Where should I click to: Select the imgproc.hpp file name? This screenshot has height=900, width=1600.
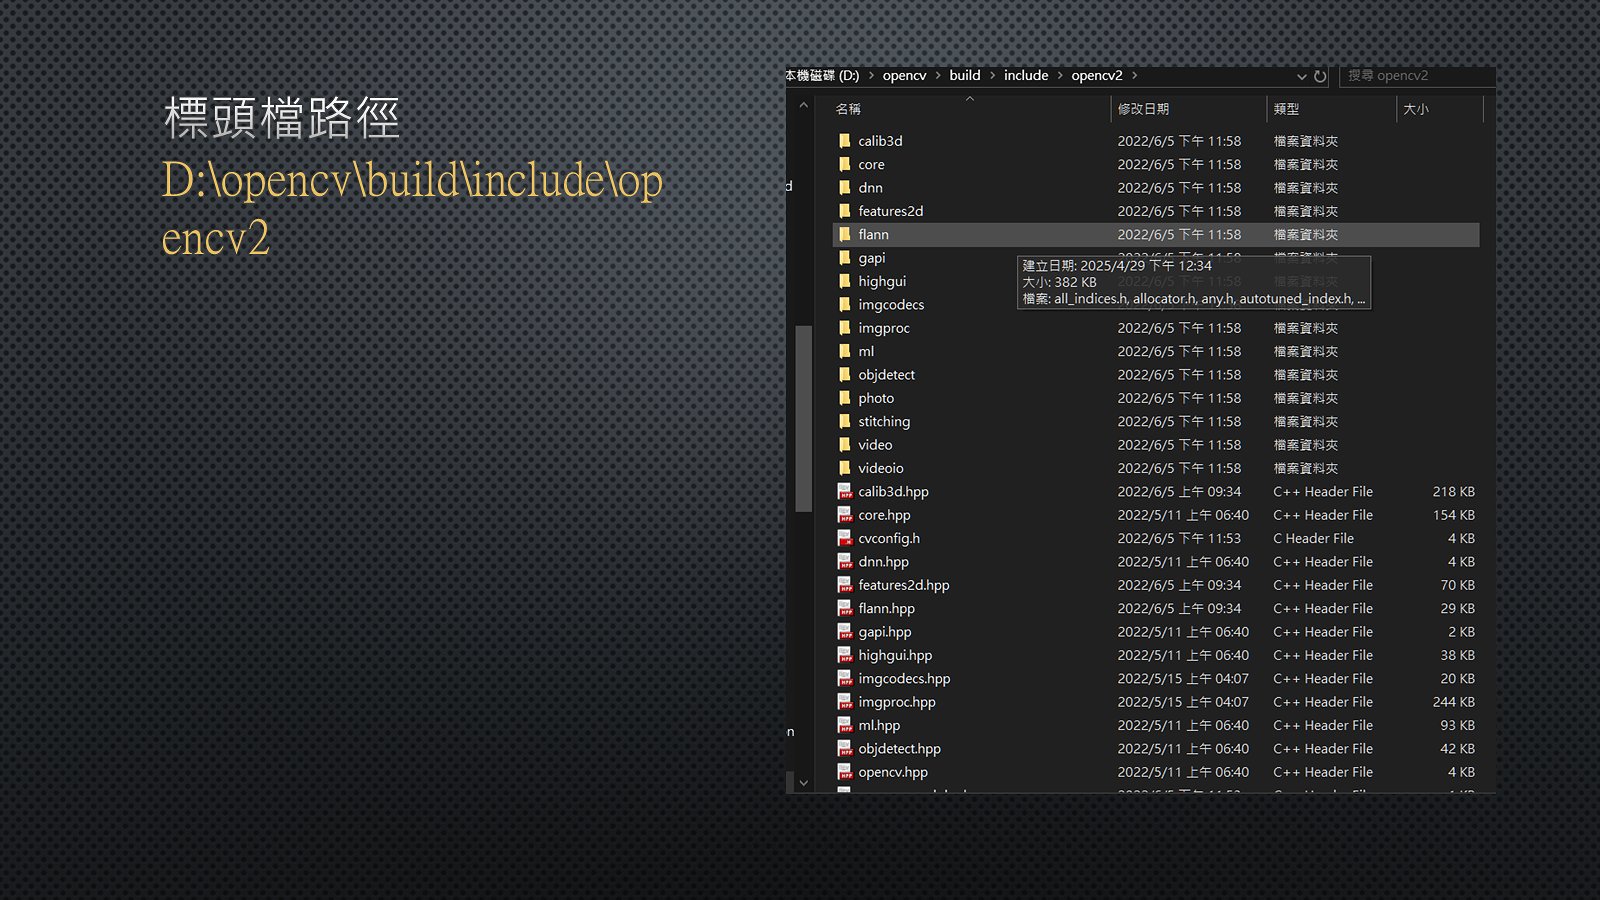tap(897, 702)
